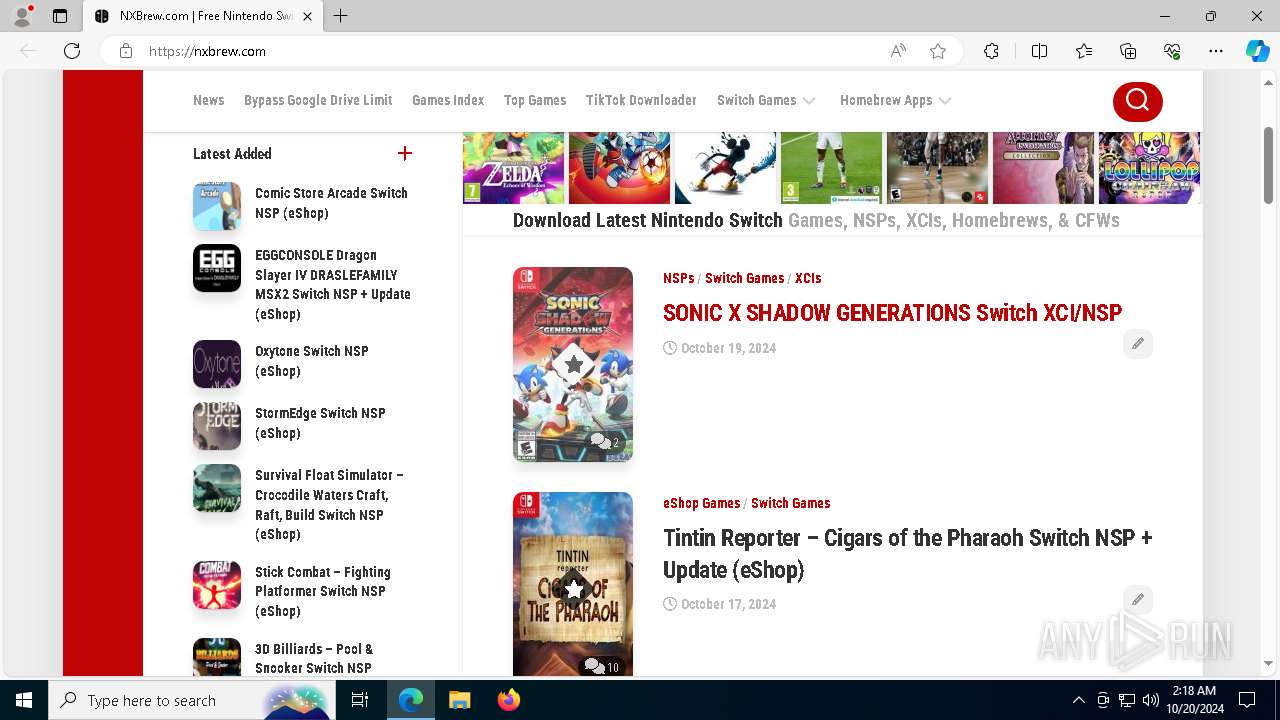
Task: Open the News menu item
Action: 209,100
